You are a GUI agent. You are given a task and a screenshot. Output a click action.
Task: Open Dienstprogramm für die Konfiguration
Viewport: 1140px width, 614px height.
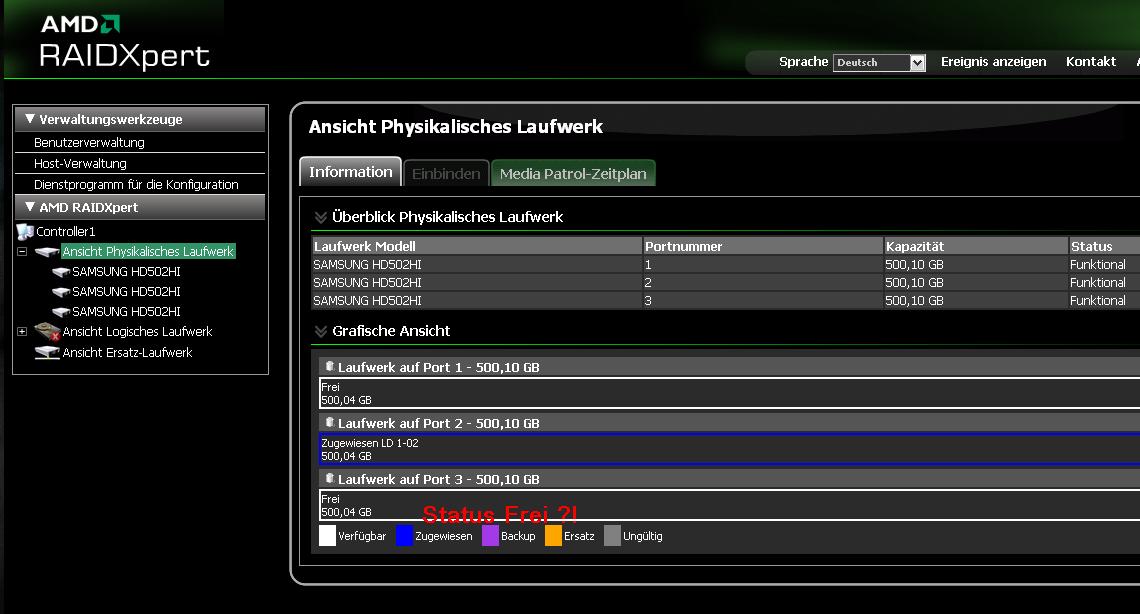136,185
